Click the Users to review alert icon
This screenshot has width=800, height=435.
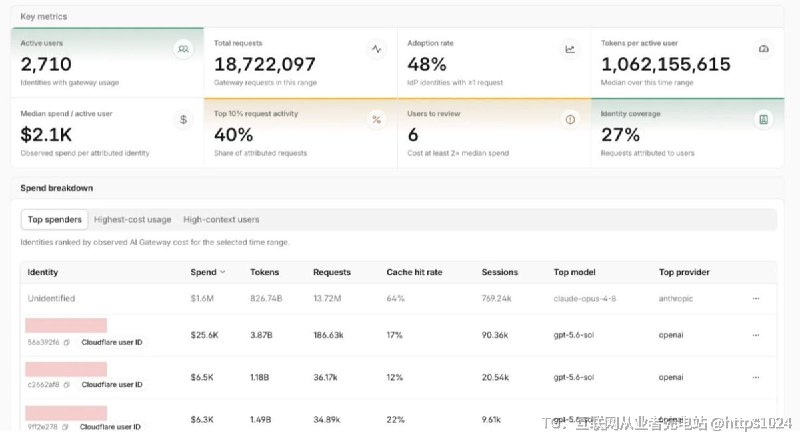coord(570,120)
